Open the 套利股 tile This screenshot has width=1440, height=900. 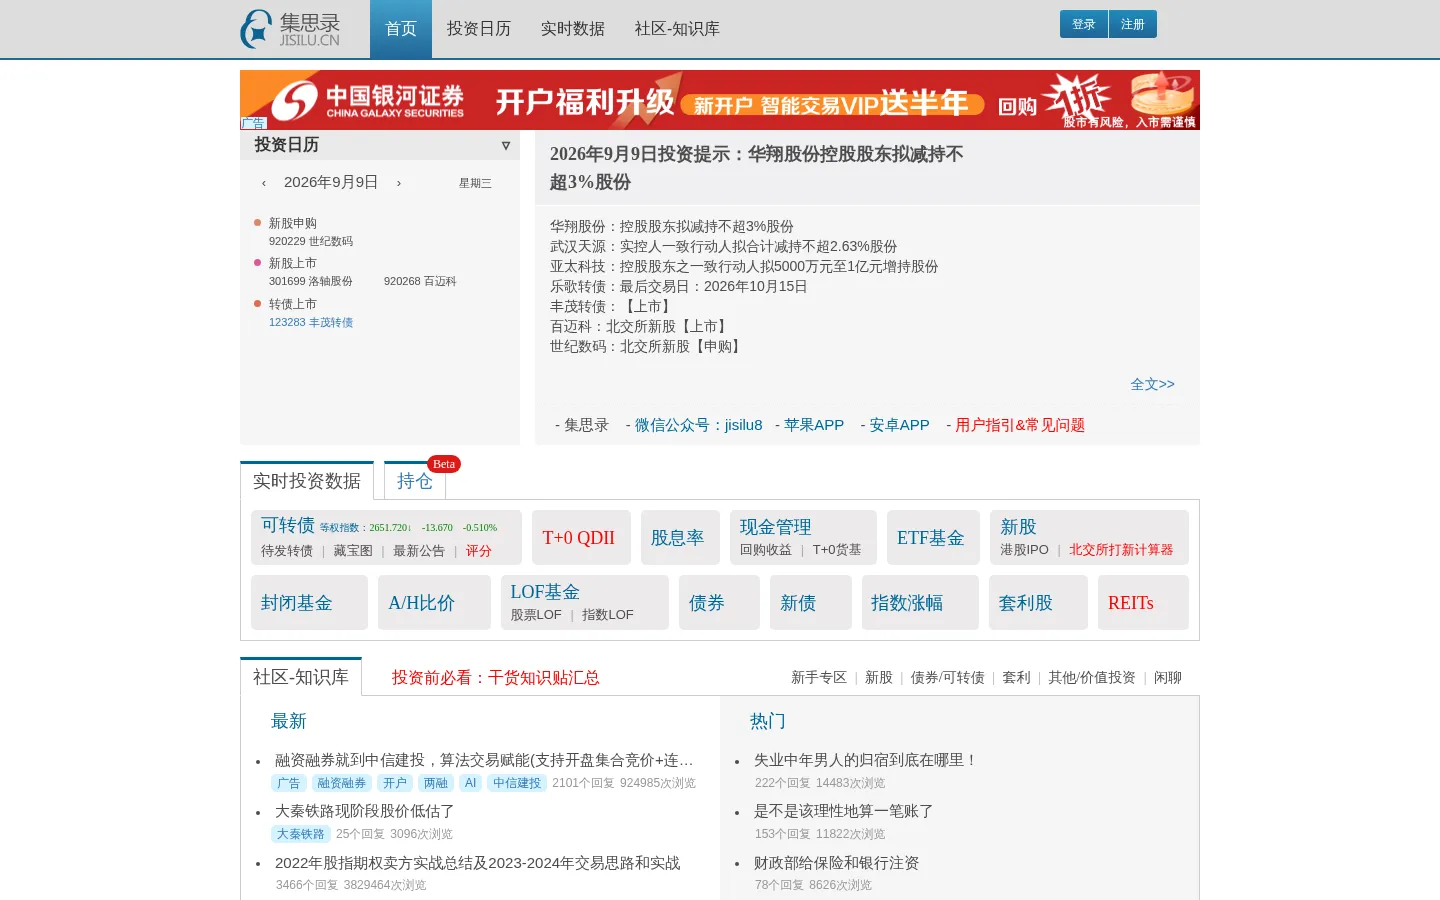point(1038,603)
